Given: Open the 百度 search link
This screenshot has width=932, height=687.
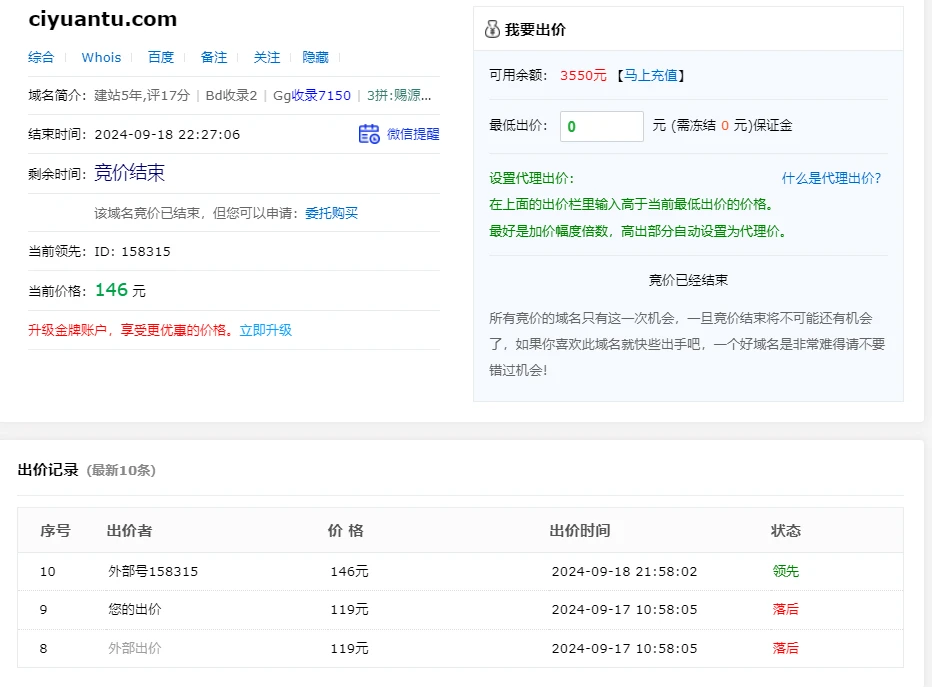Looking at the screenshot, I should coord(161,57).
